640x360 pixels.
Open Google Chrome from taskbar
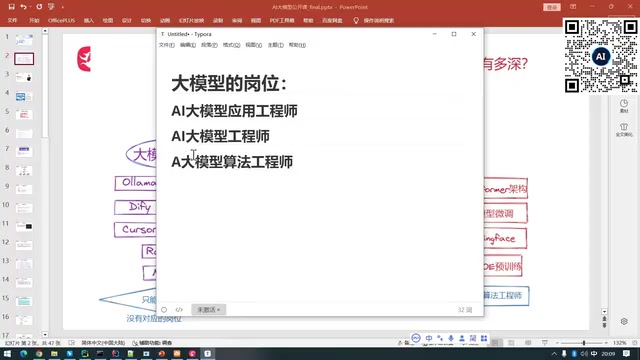click(39, 353)
